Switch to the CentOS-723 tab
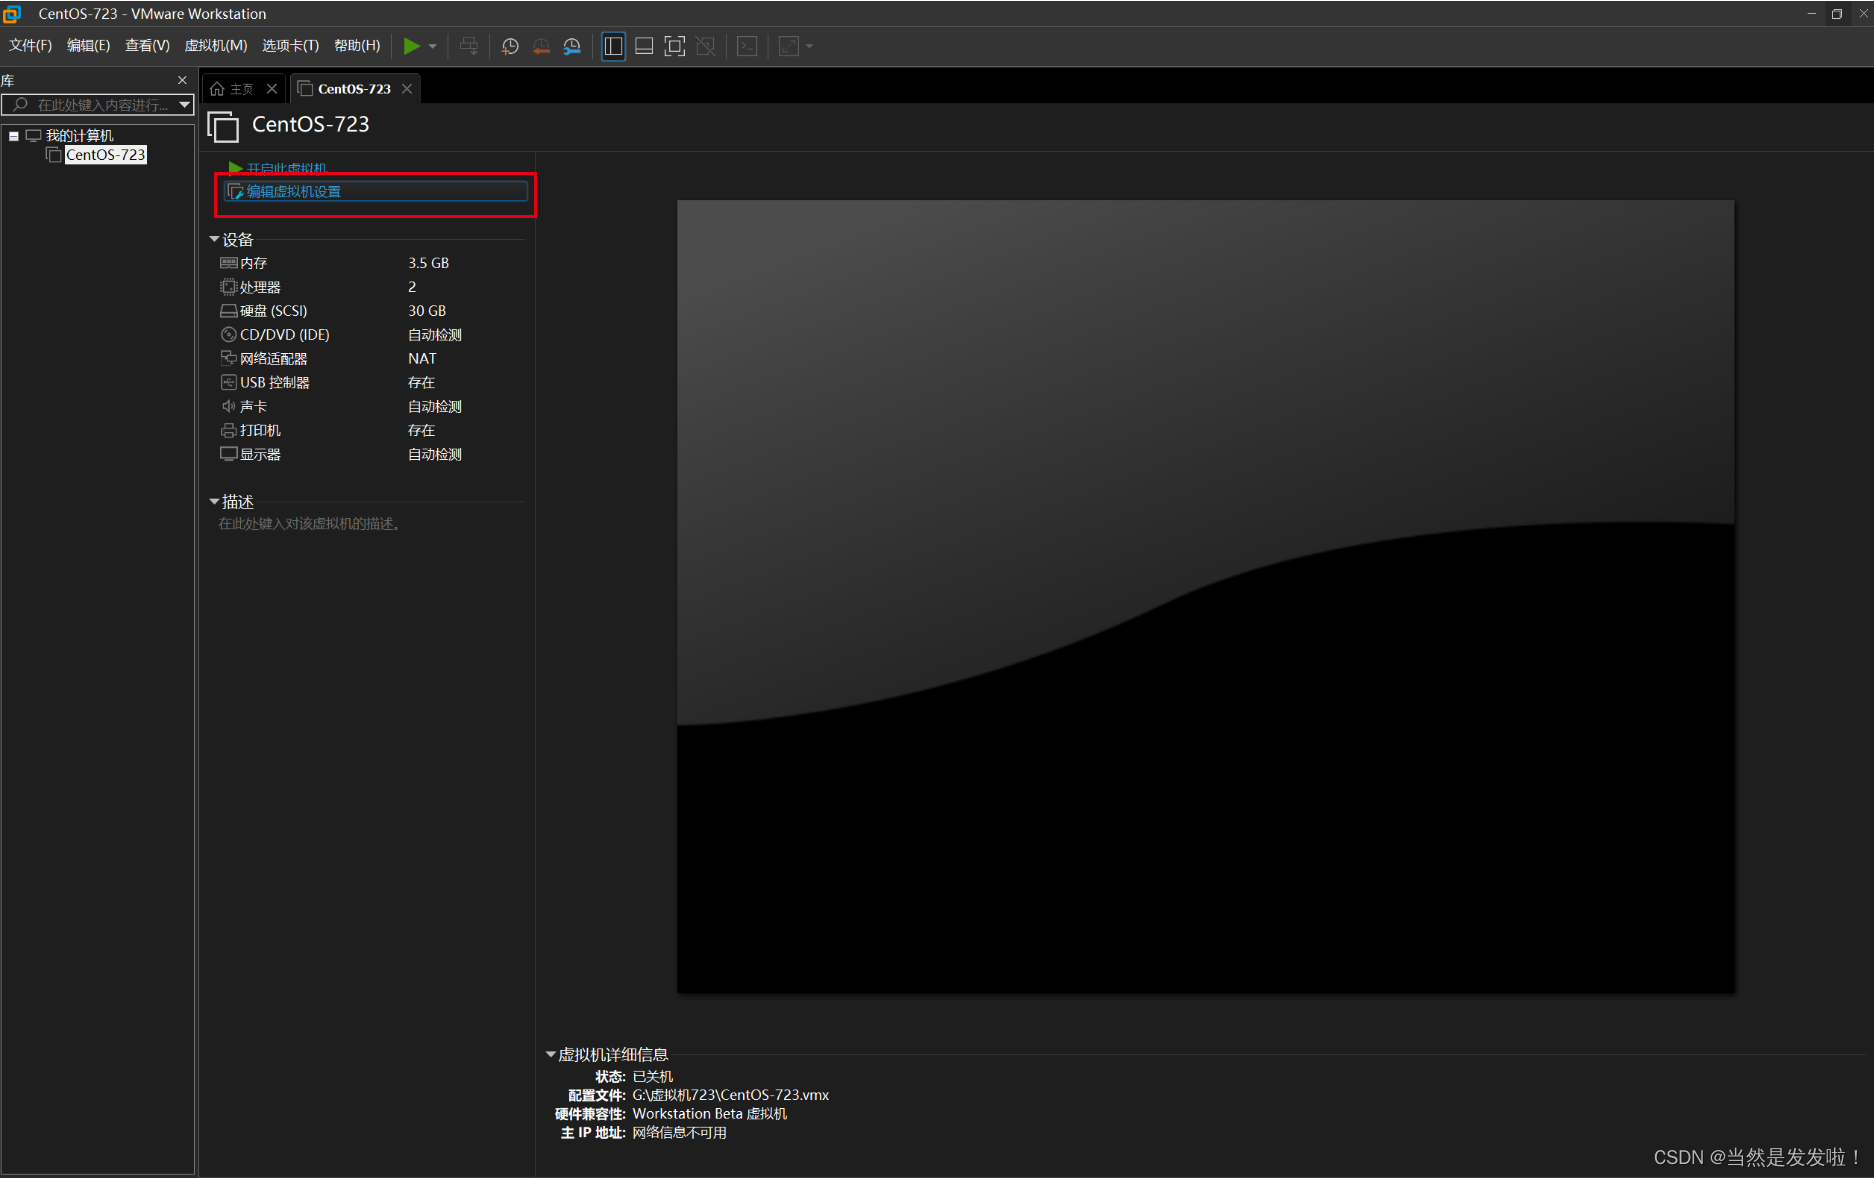Viewport: 1874px width, 1178px height. (354, 89)
